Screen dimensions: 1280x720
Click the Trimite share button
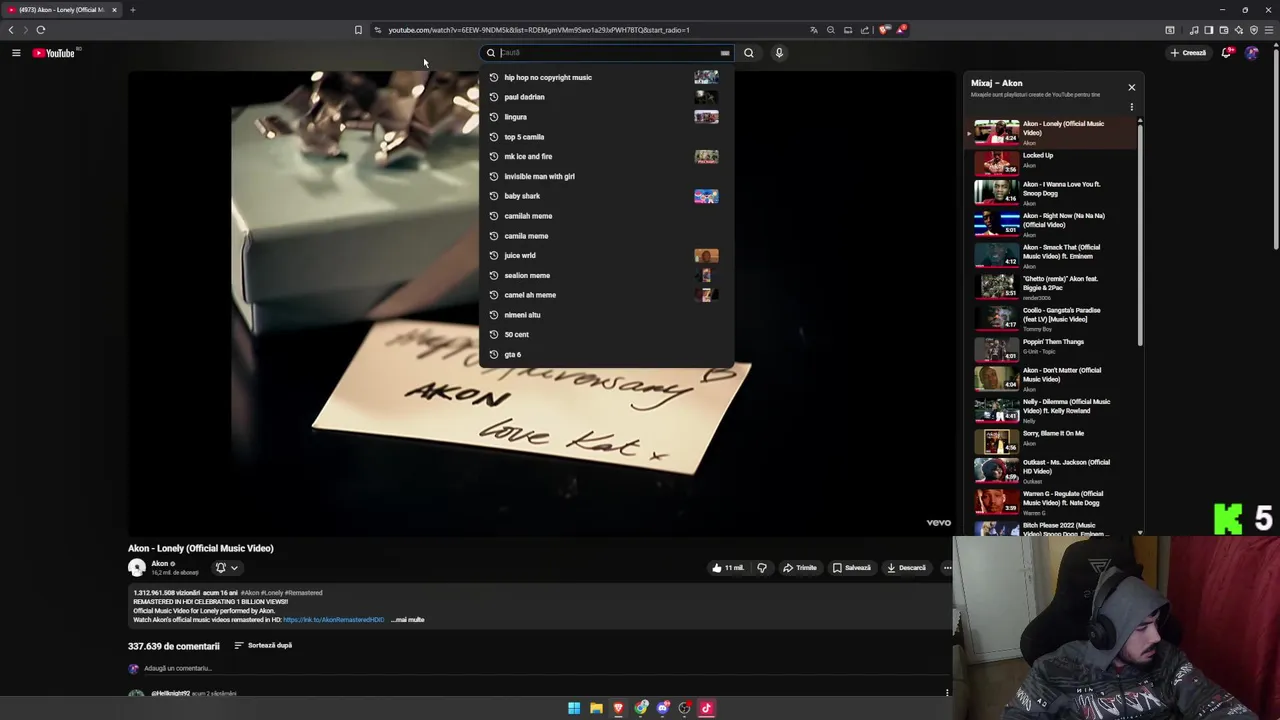[x=800, y=568]
